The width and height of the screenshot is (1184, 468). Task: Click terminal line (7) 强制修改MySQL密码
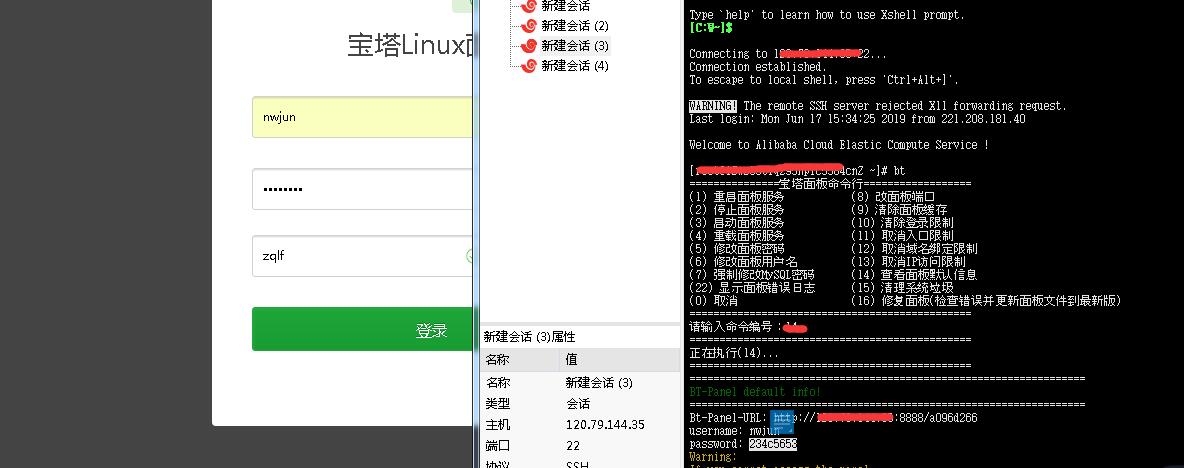coord(751,275)
